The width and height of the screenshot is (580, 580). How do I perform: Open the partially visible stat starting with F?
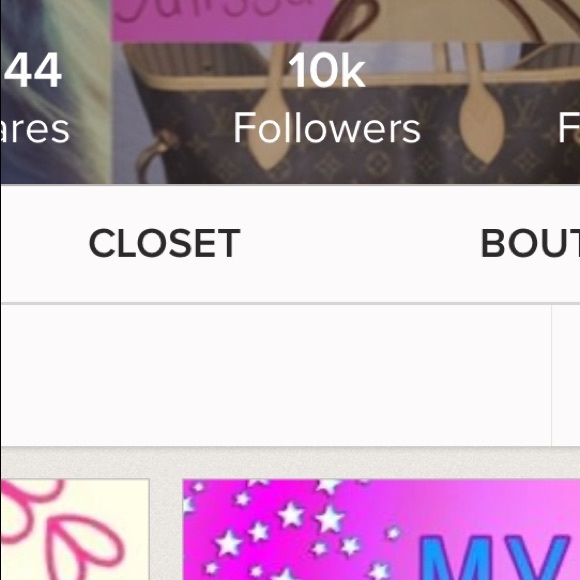tap(569, 128)
